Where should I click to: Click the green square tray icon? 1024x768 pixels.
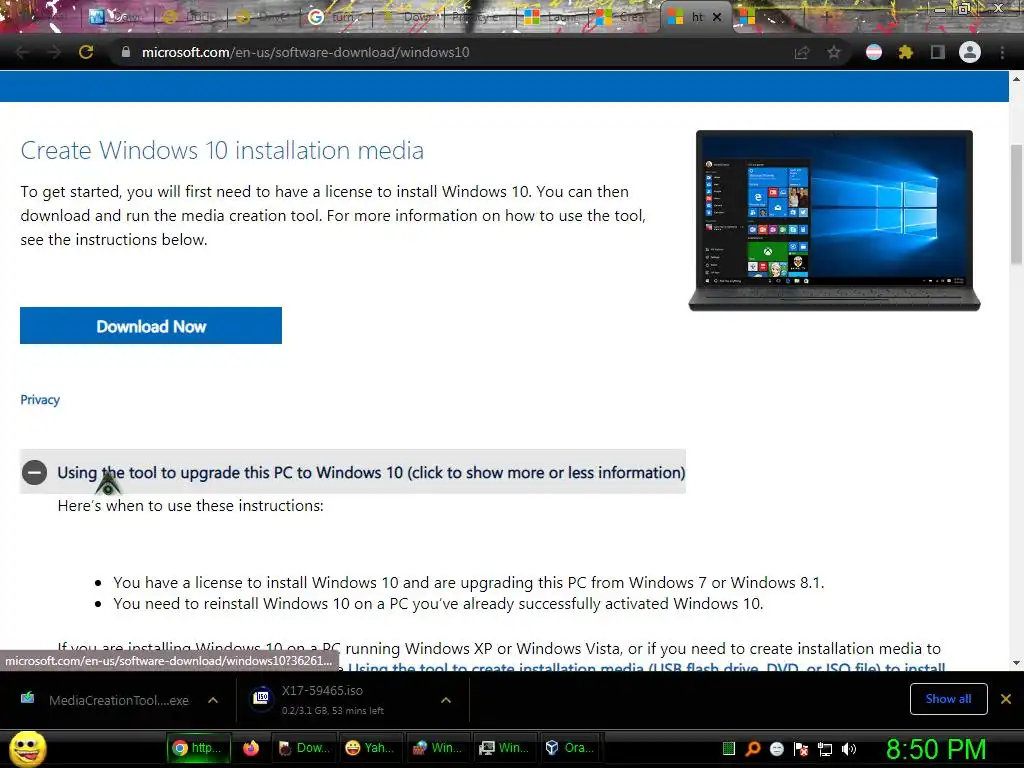tap(729, 748)
